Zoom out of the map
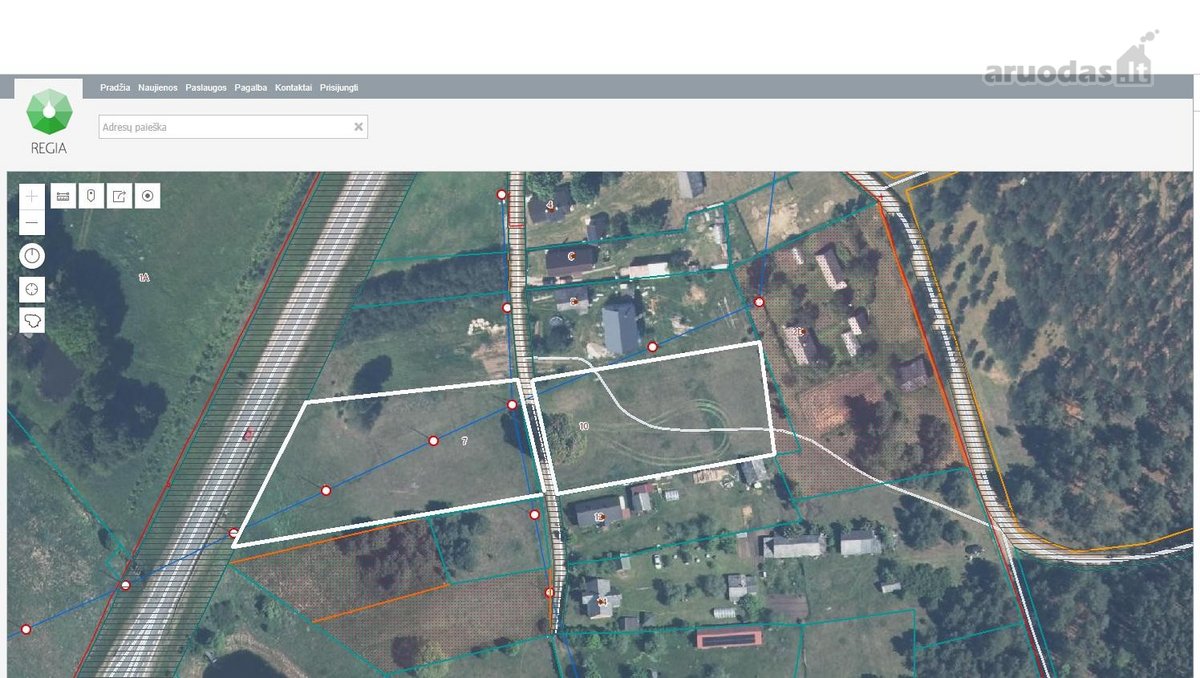Screen dimensions: 1200x678 click(32, 222)
